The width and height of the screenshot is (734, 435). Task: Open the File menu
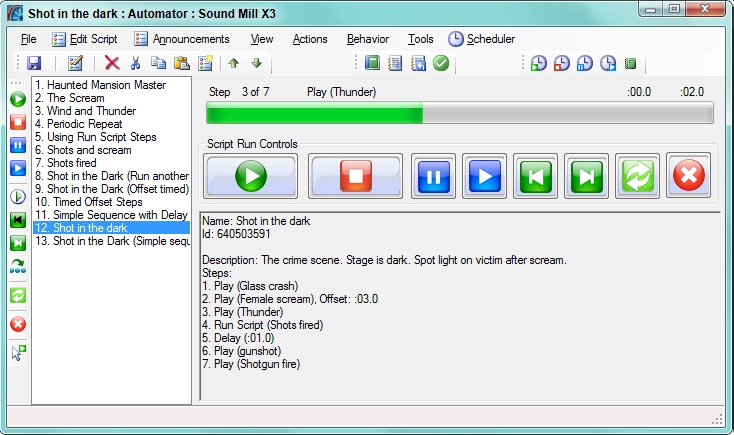(x=29, y=39)
